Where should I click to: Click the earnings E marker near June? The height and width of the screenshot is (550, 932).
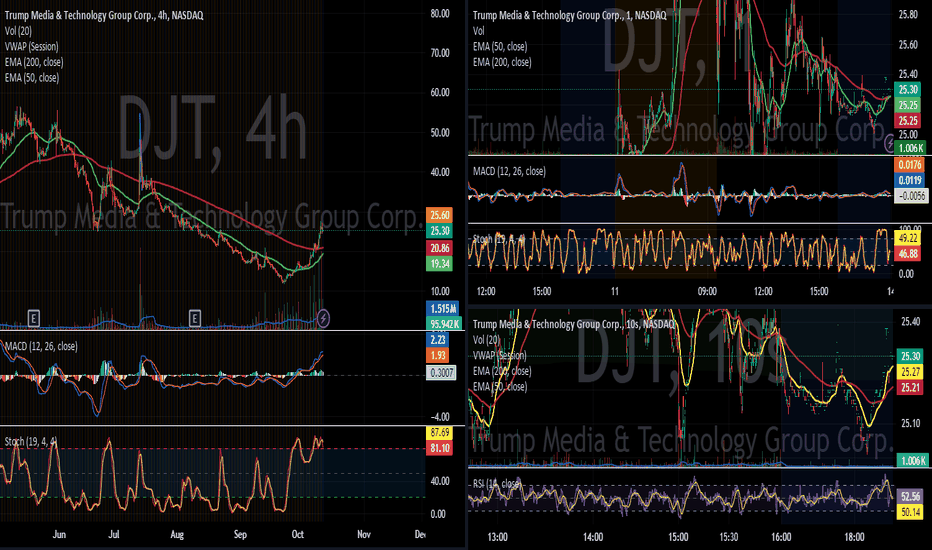(x=33, y=319)
